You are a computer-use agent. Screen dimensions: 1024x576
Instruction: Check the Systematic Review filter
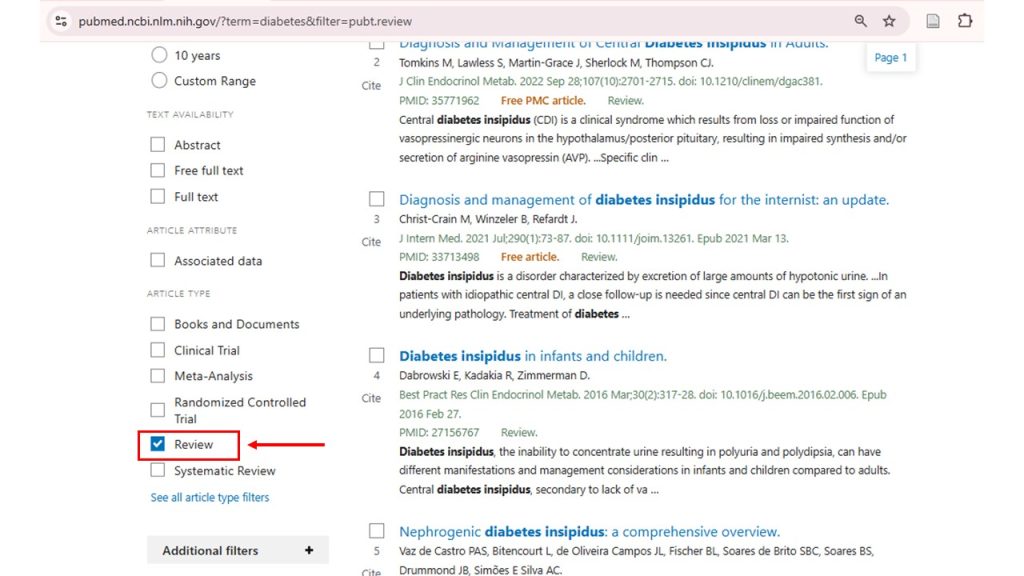click(157, 470)
